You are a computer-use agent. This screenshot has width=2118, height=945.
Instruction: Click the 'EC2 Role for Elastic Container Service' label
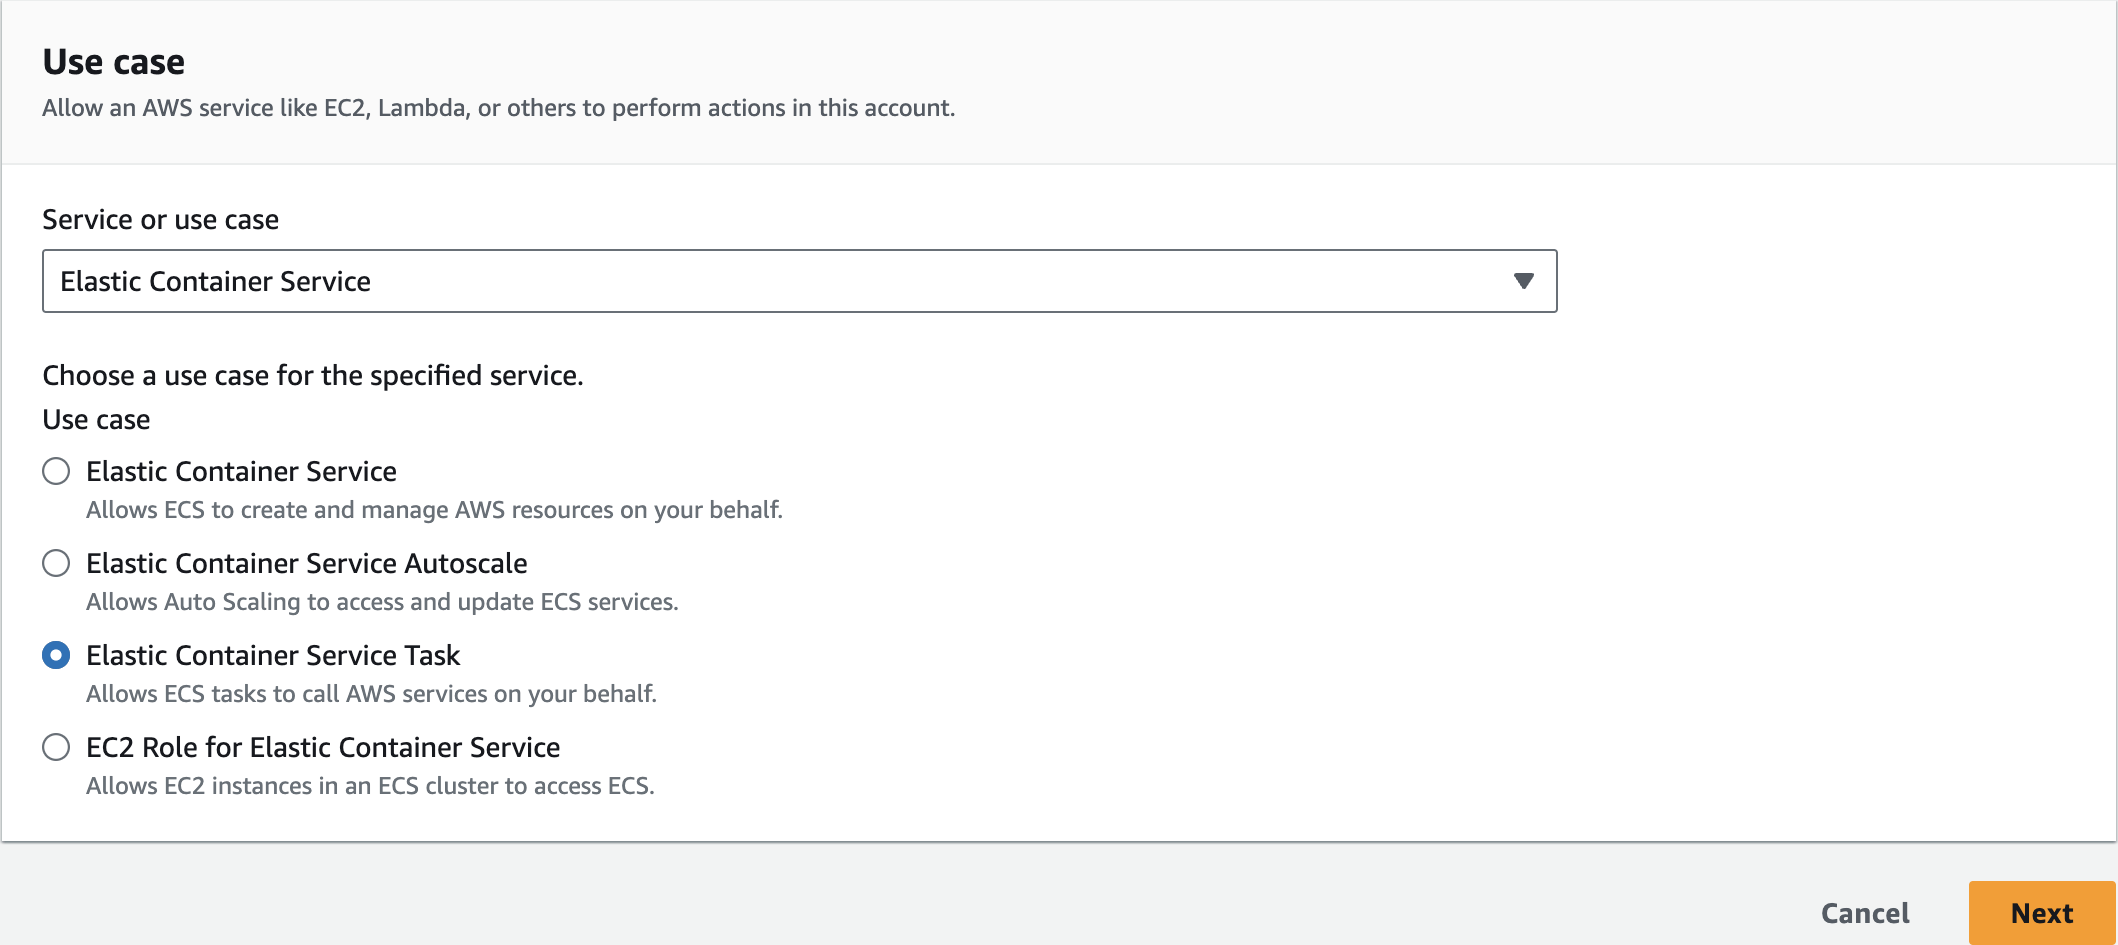click(322, 747)
